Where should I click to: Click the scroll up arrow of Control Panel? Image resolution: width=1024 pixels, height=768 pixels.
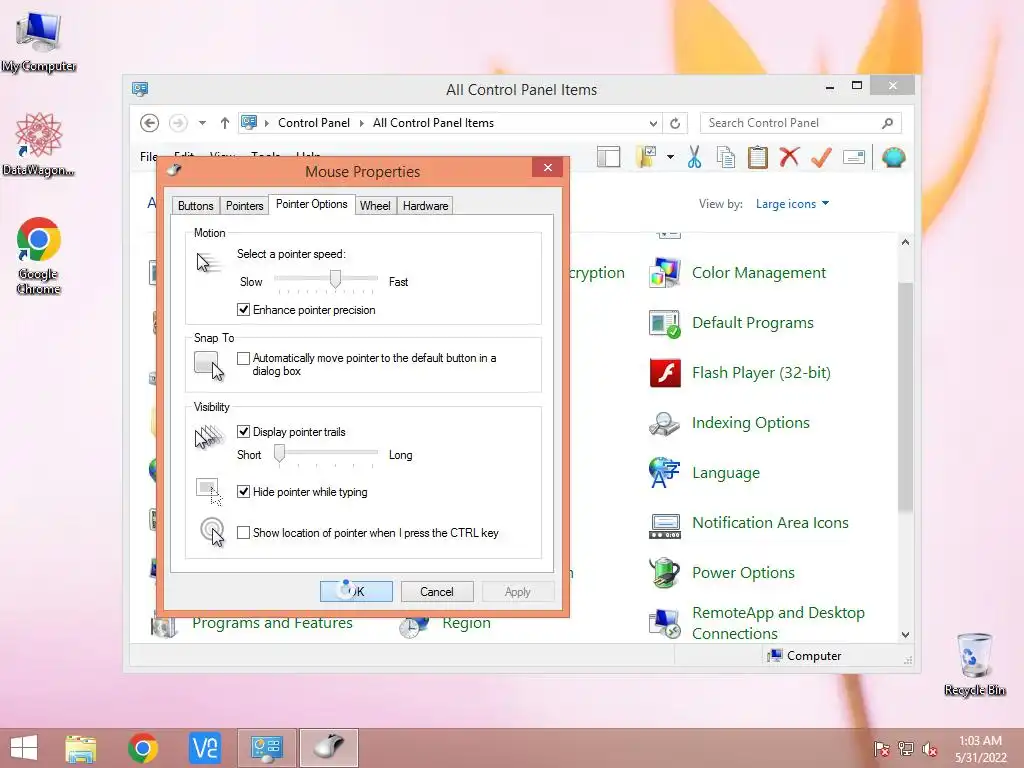click(x=905, y=242)
